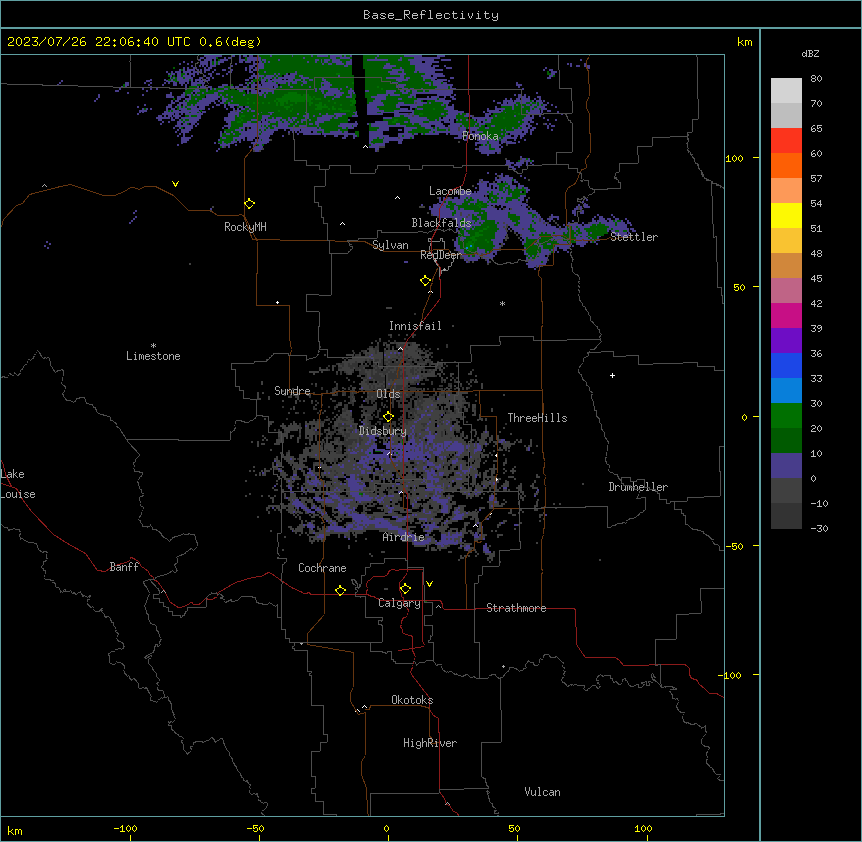Select the yellow 51-54 dBZ legend swatch
This screenshot has width=862, height=842.
[x=786, y=215]
